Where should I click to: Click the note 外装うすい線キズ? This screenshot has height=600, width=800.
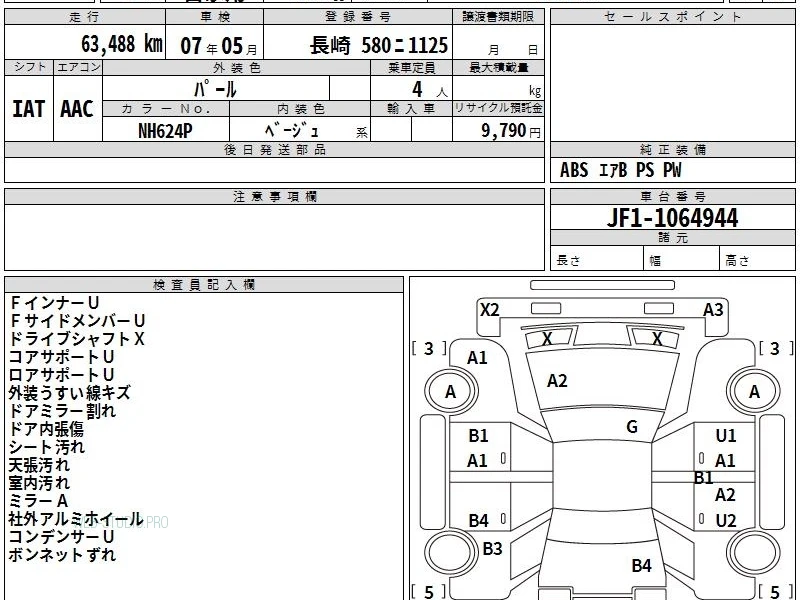pyautogui.click(x=69, y=393)
